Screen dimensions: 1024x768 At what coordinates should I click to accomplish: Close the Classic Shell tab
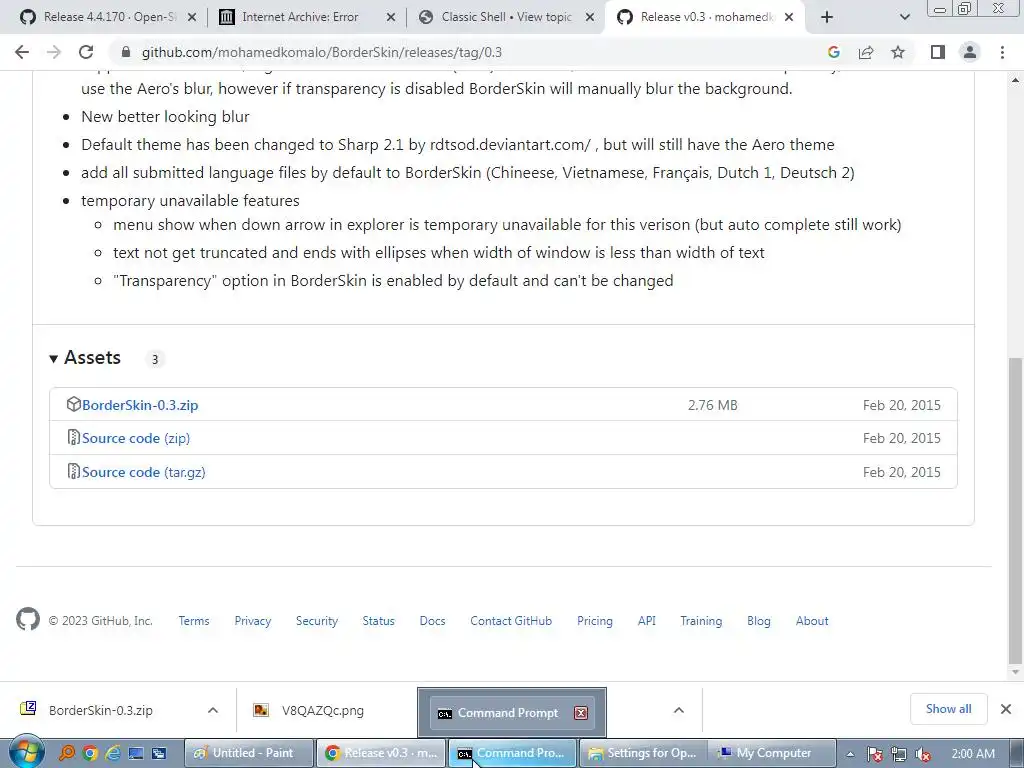click(x=590, y=18)
